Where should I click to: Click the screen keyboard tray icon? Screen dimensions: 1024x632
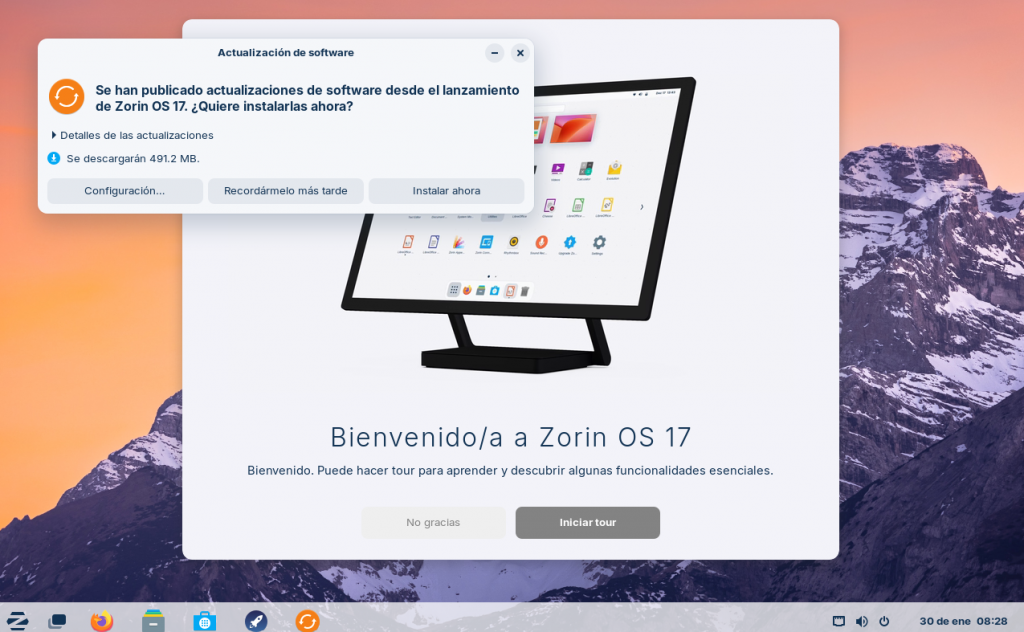(838, 621)
